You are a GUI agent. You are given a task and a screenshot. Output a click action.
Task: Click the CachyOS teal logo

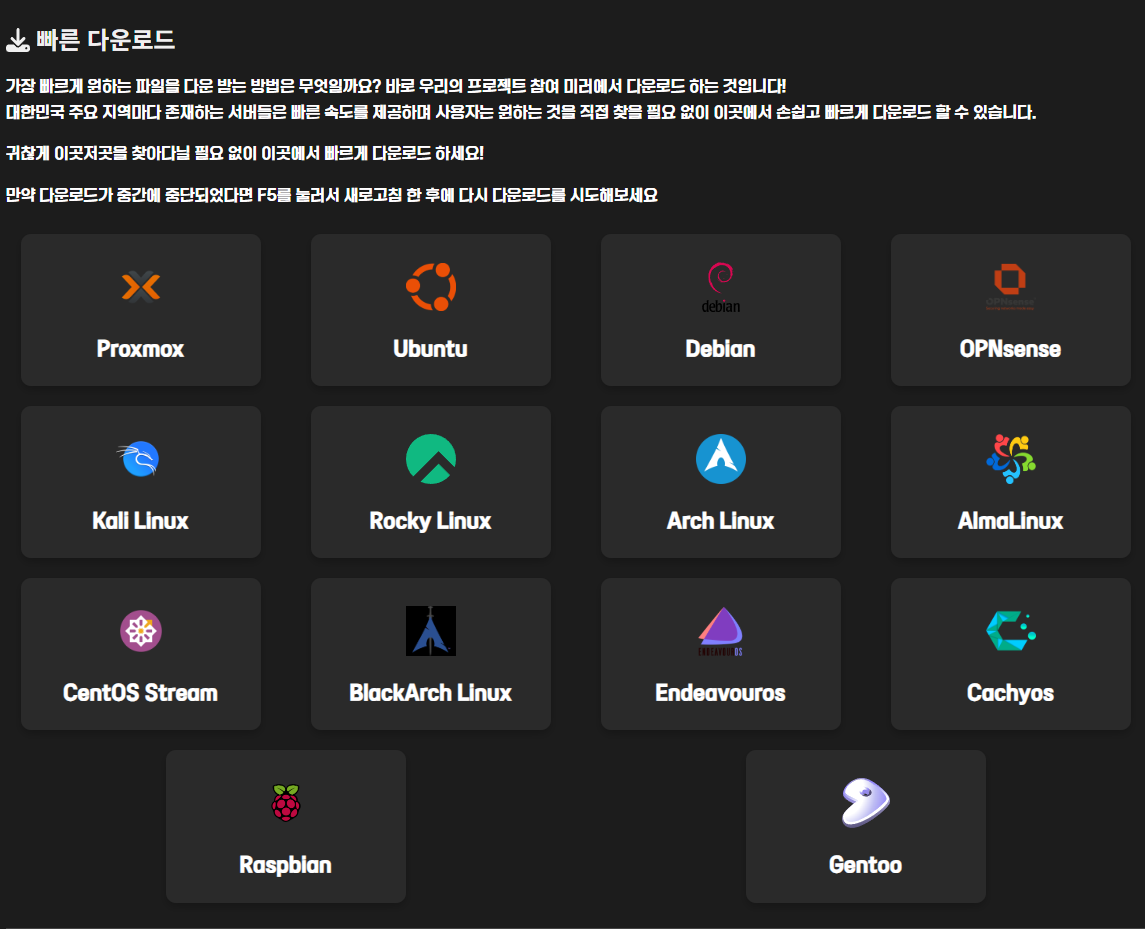[x=1011, y=631]
